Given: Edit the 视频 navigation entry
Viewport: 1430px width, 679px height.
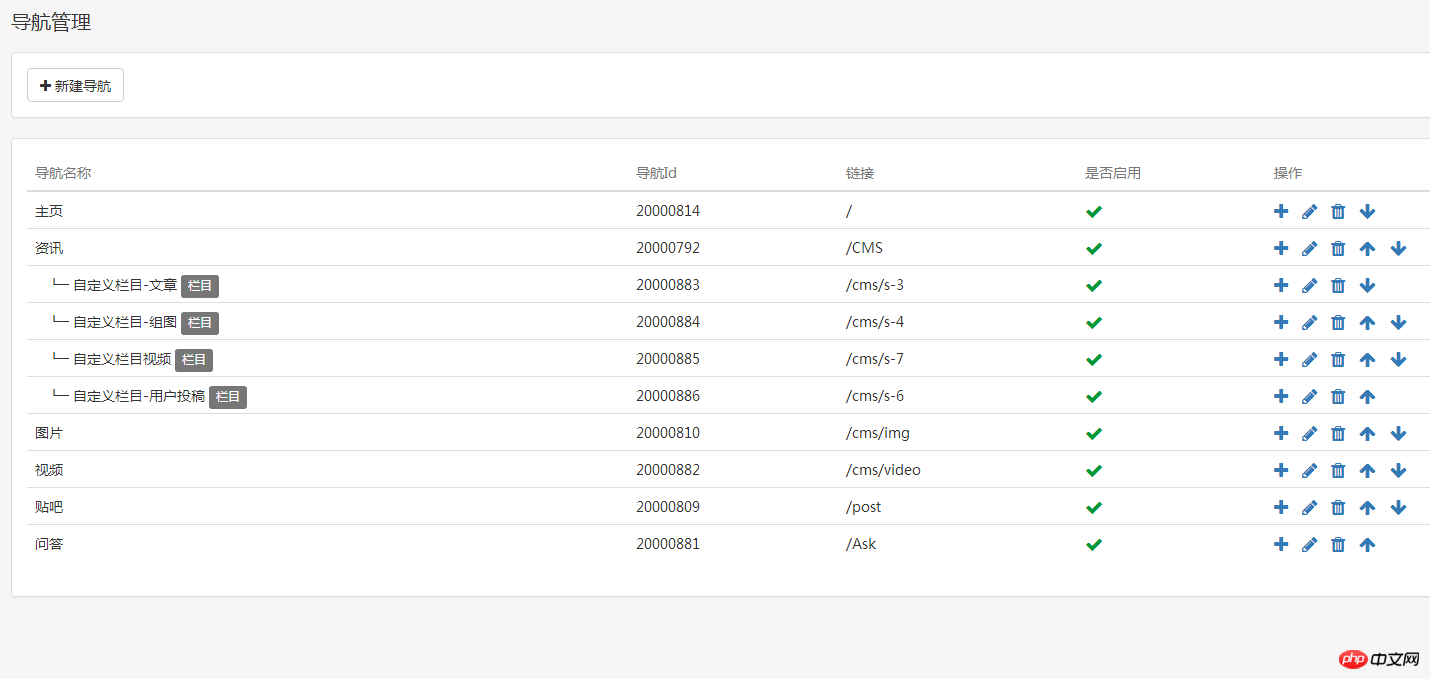Looking at the screenshot, I should click(1309, 470).
